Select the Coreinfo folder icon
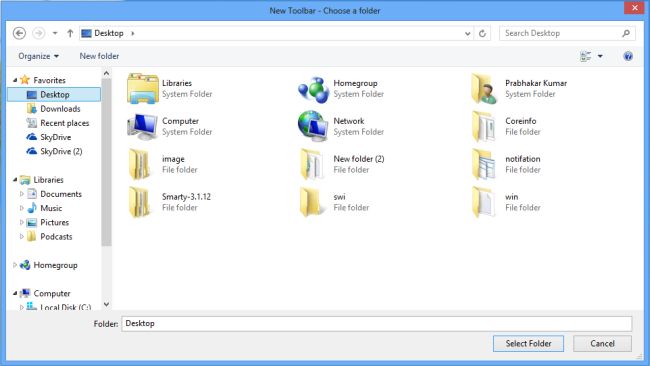This screenshot has width=650, height=366. click(484, 126)
